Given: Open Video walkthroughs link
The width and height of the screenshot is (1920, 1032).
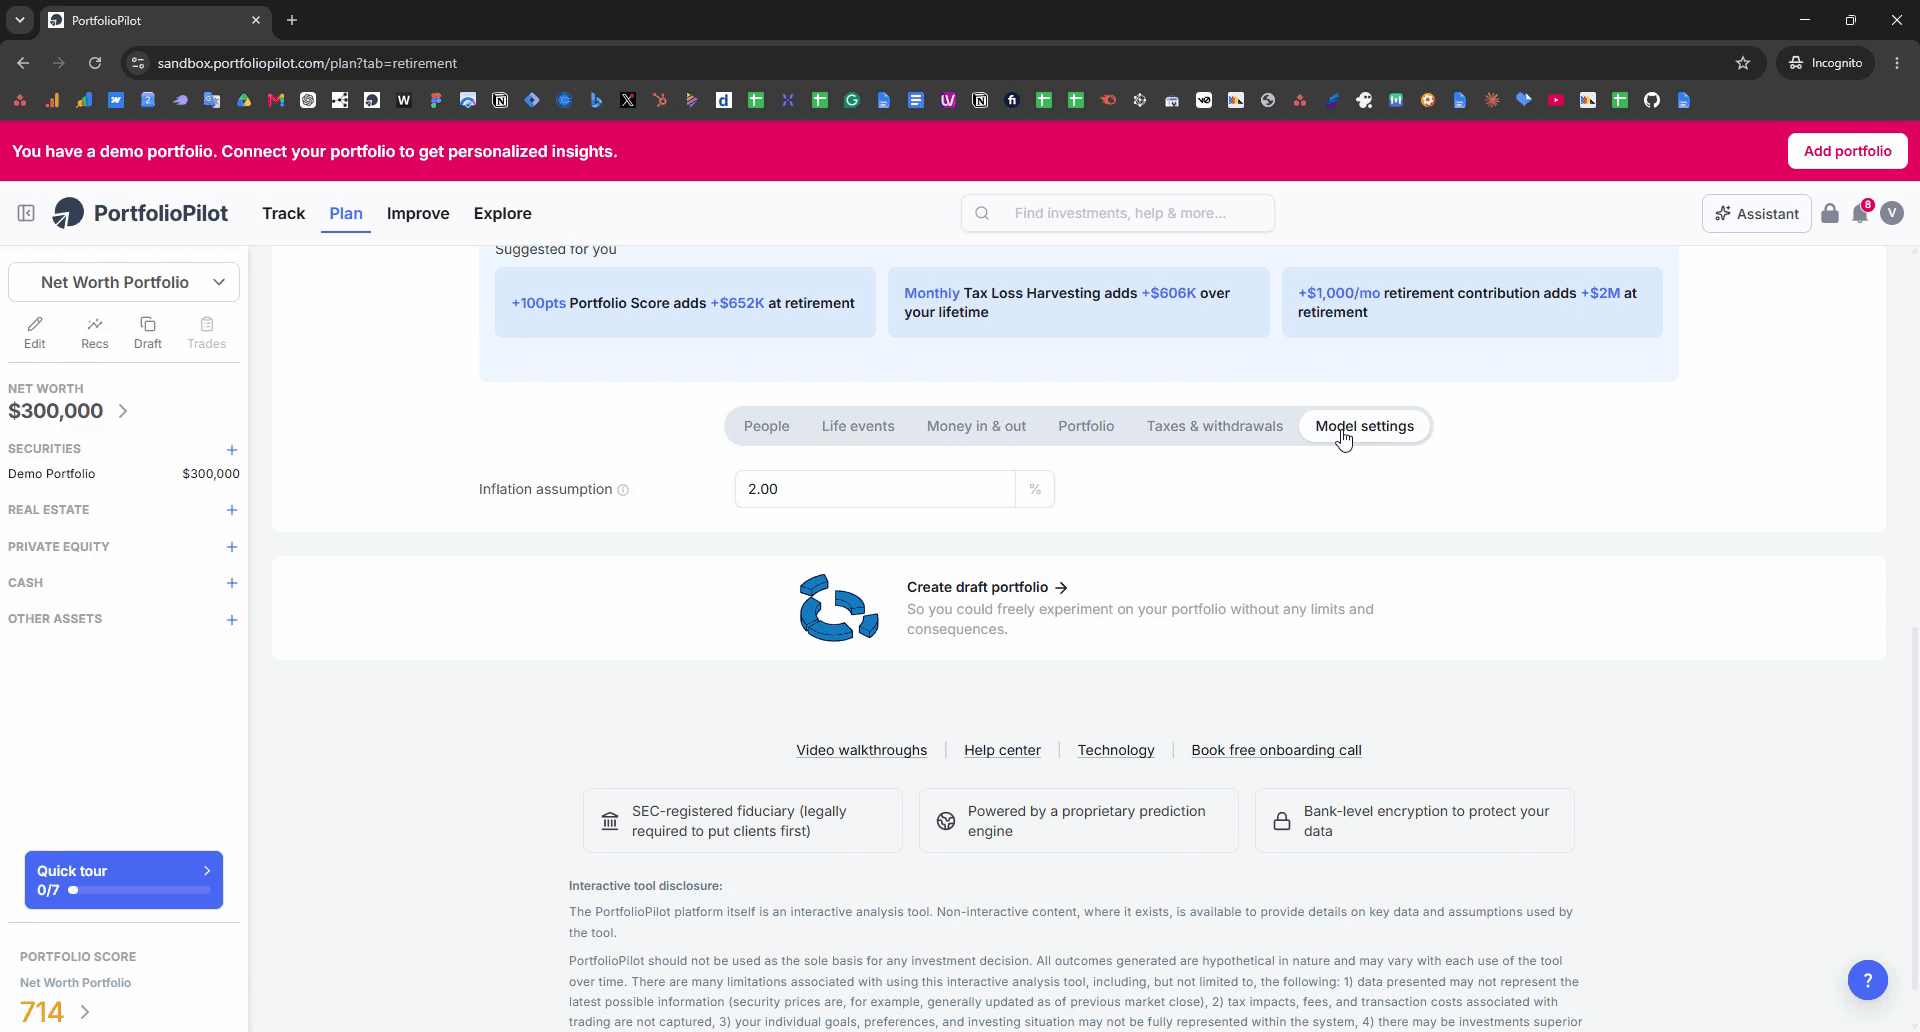Looking at the screenshot, I should coord(861,750).
